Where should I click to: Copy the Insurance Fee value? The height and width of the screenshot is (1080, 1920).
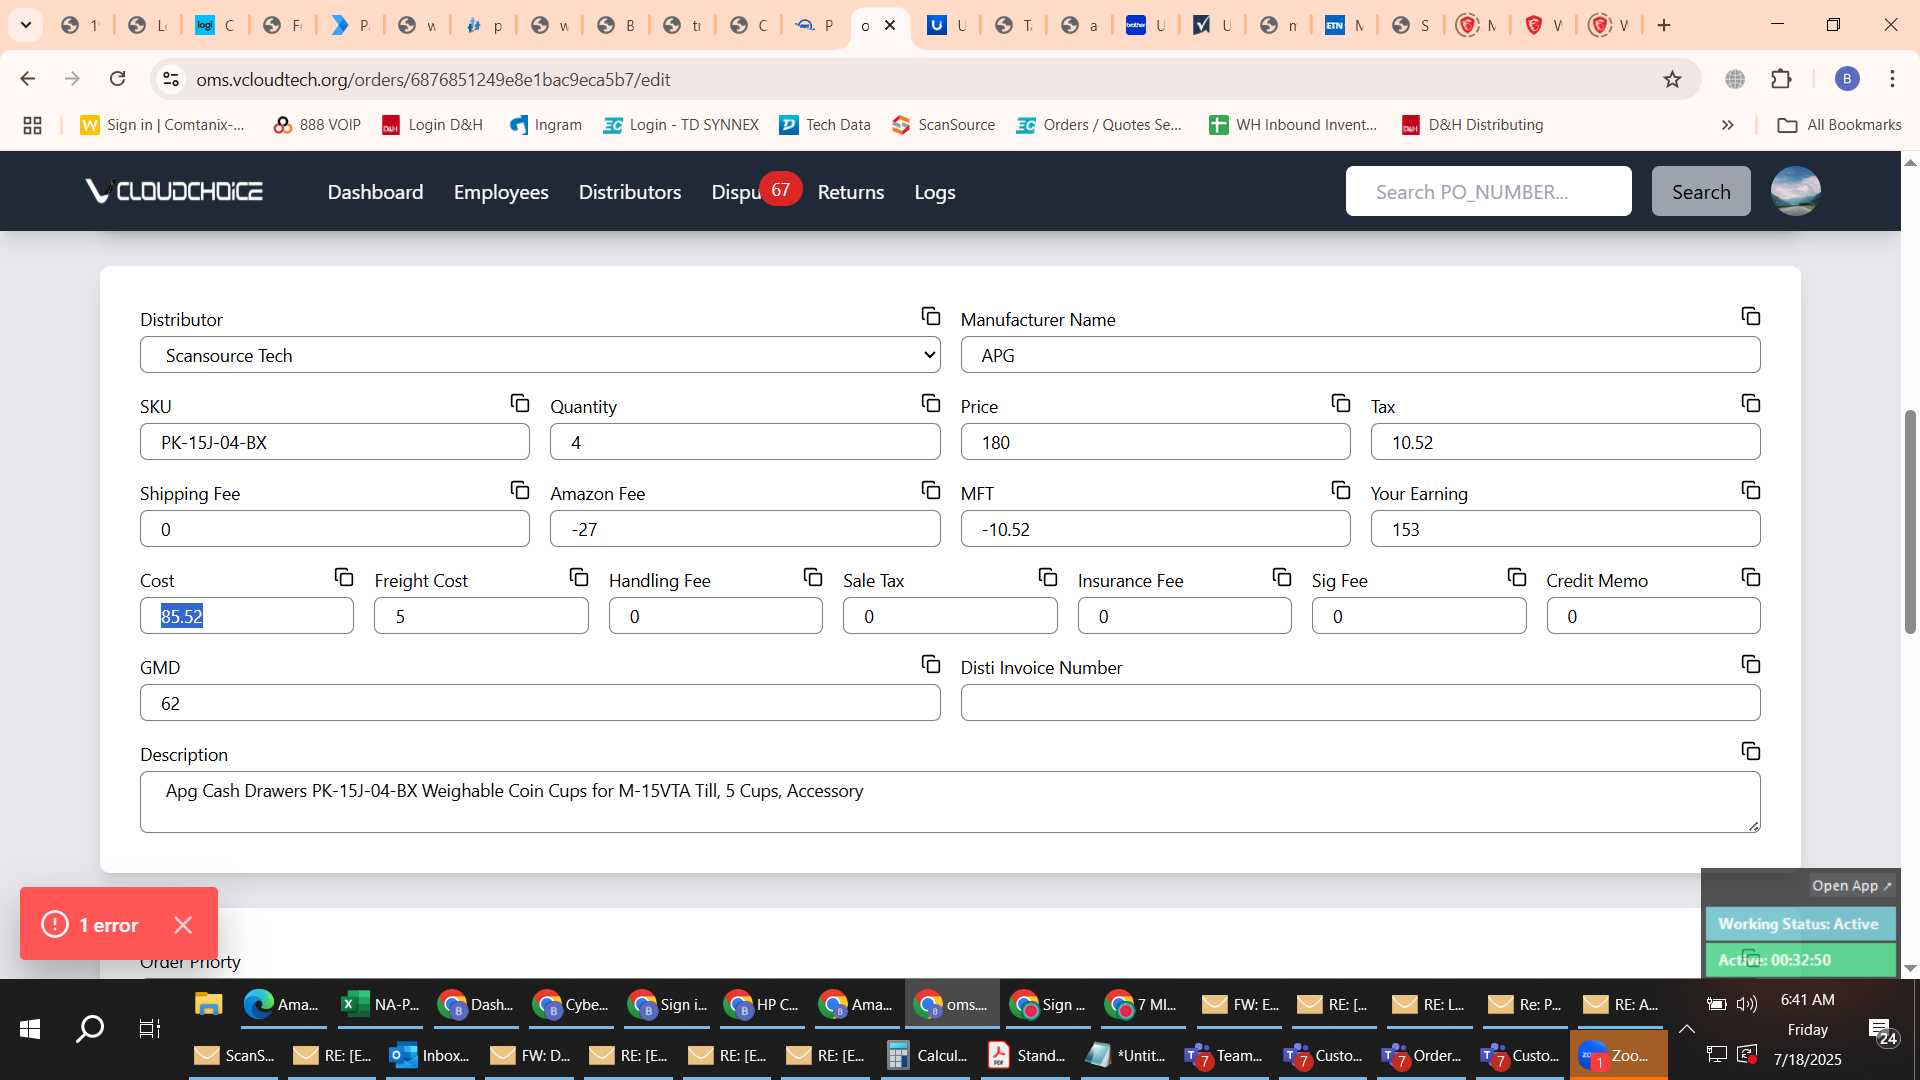pyautogui.click(x=1281, y=577)
